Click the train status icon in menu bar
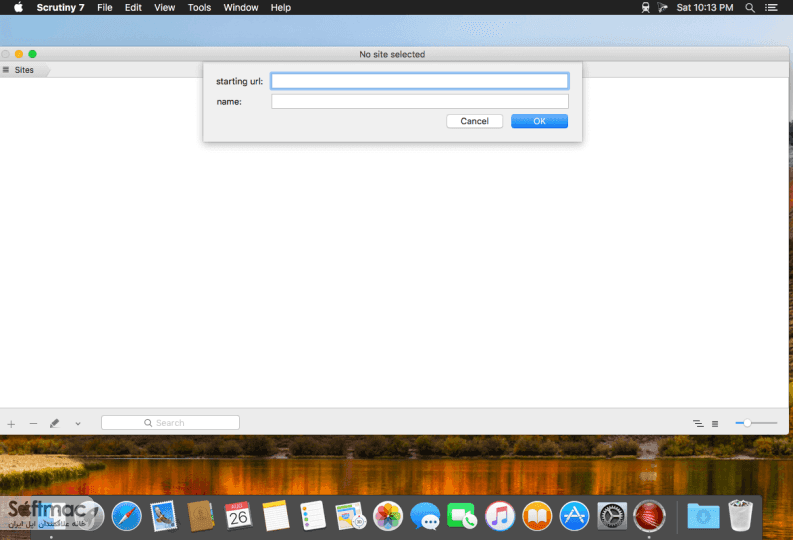793x540 pixels. click(x=645, y=8)
